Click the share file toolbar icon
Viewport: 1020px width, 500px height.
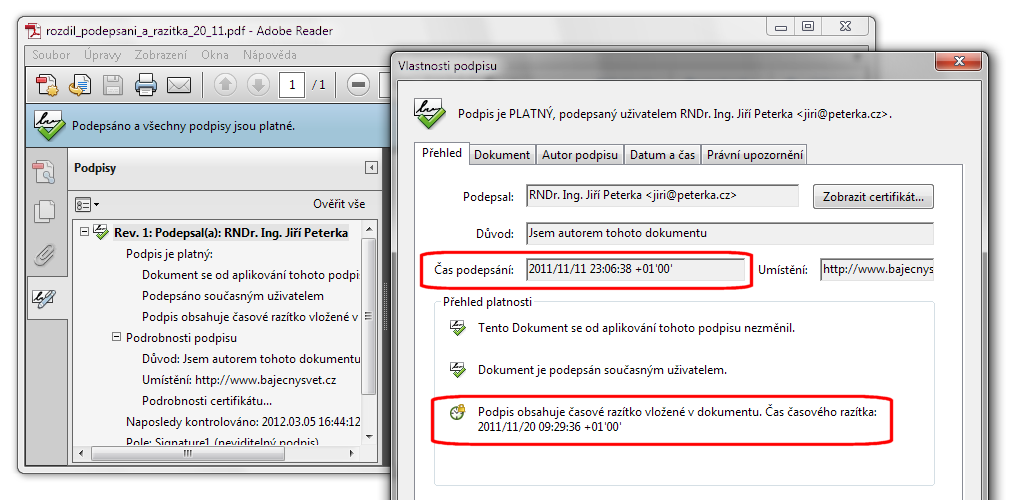point(80,85)
